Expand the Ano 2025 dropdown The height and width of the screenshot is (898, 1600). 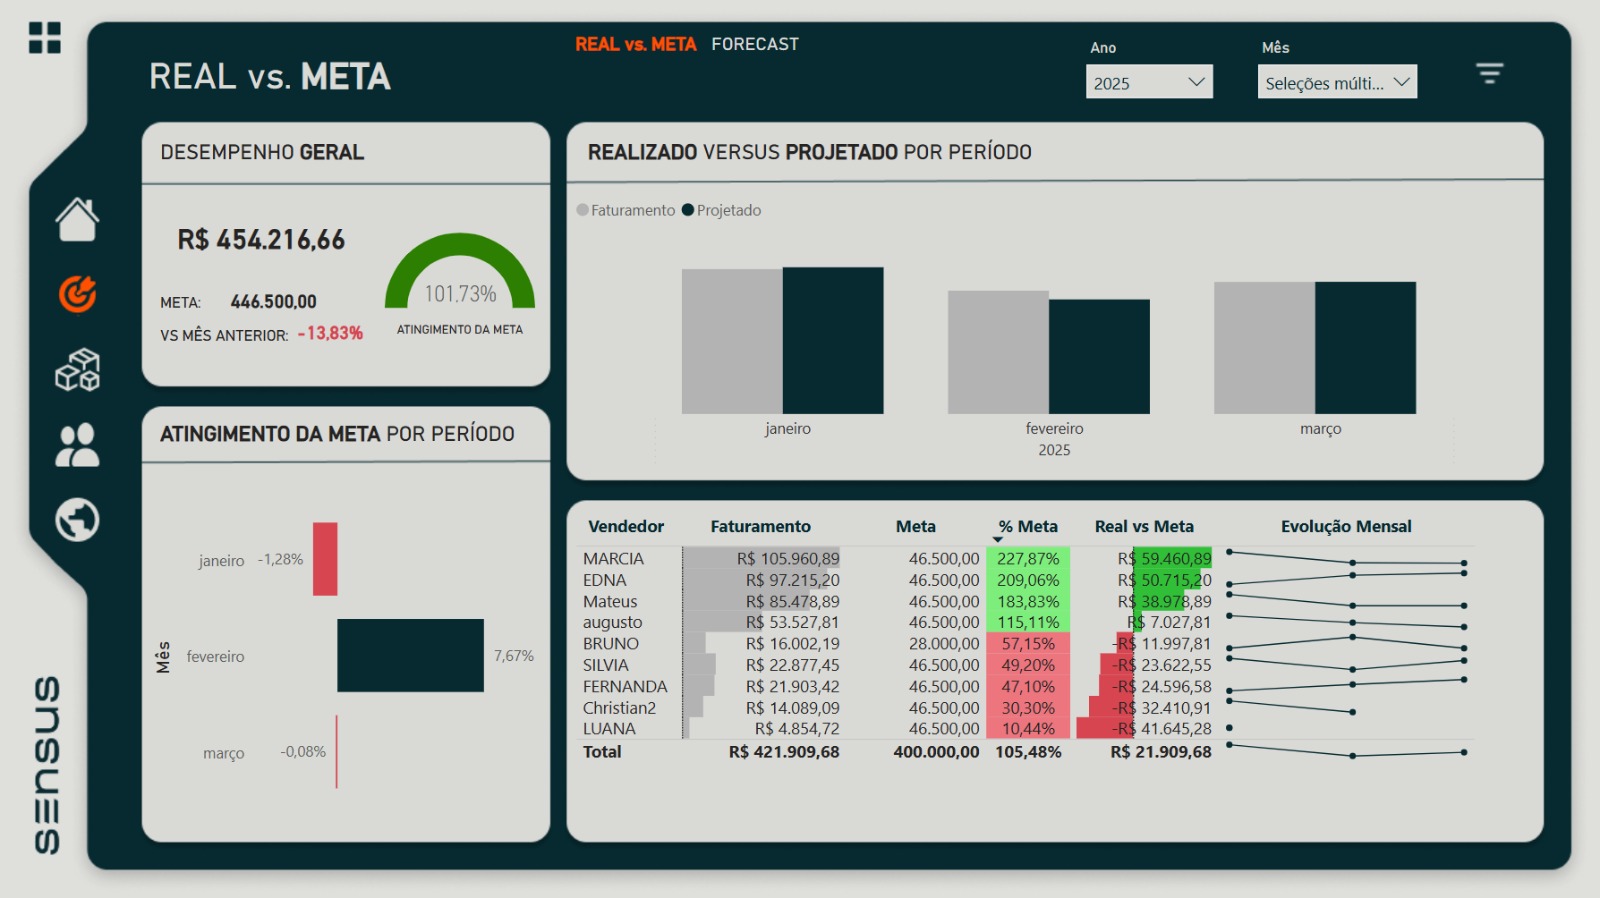click(x=1149, y=82)
